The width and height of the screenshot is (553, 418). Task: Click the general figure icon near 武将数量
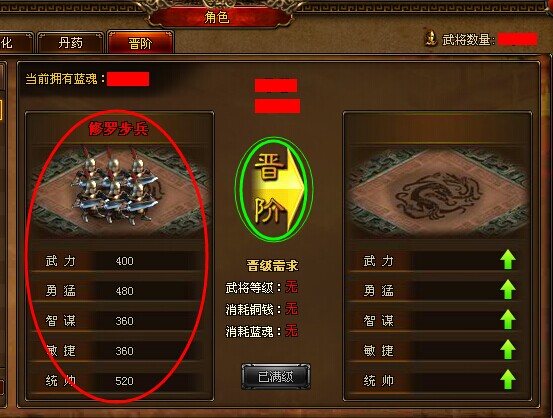[431, 38]
